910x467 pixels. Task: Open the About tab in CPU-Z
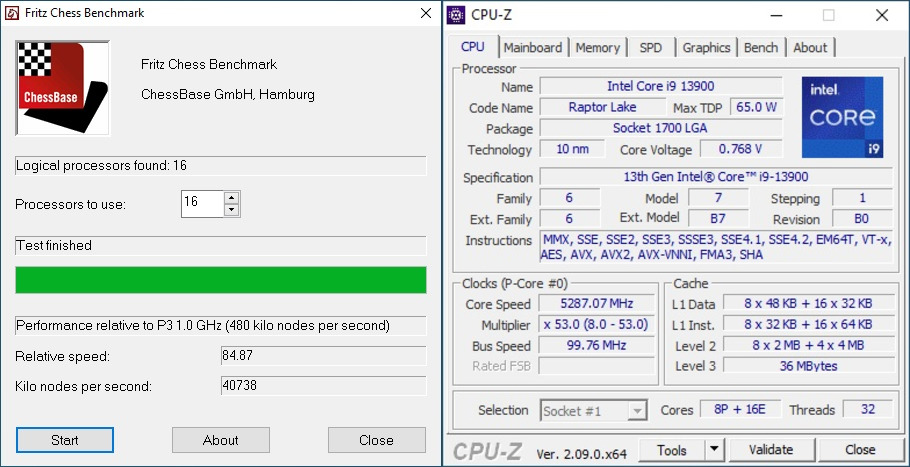(x=810, y=48)
